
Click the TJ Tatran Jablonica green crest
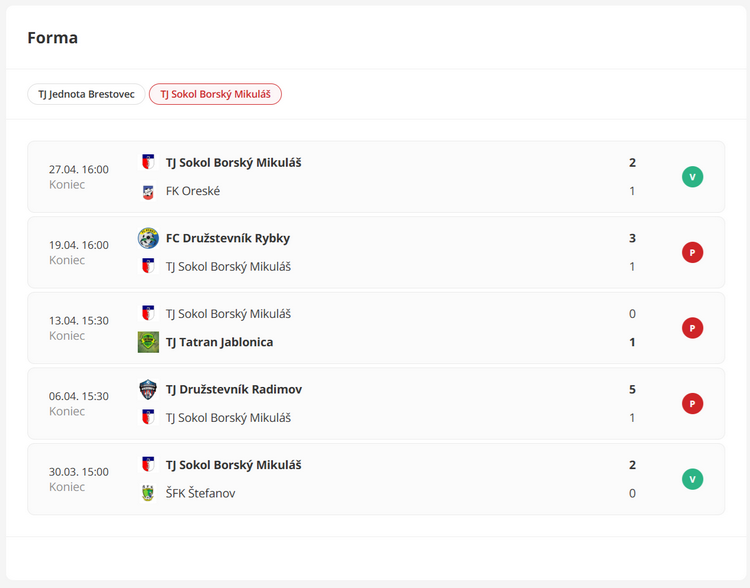[148, 342]
